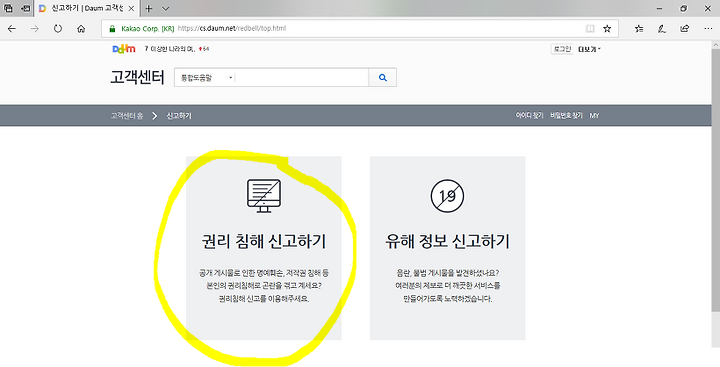Select the 신고하기 | Daum 고객센터 tab
Viewport: 720px width, 367px height.
click(x=86, y=8)
